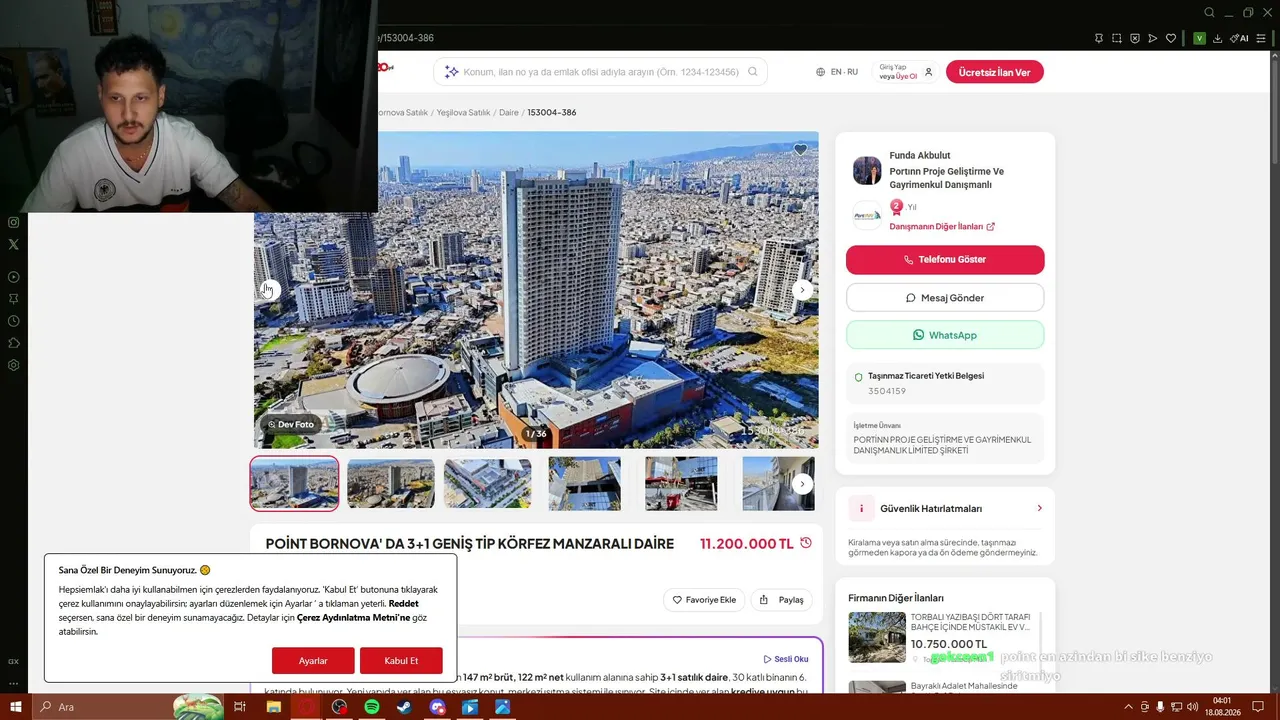Click the volume icon in the system tray

click(1193, 707)
